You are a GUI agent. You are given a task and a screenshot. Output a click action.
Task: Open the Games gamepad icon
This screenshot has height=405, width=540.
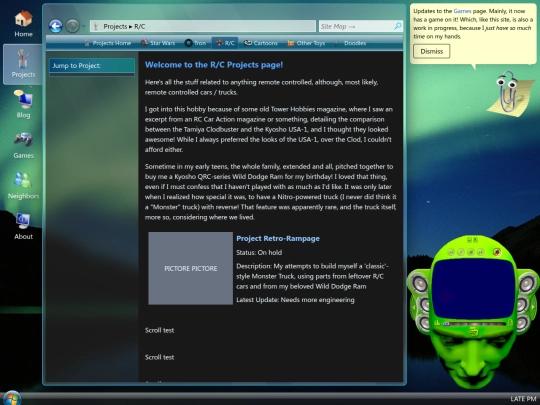[23, 145]
